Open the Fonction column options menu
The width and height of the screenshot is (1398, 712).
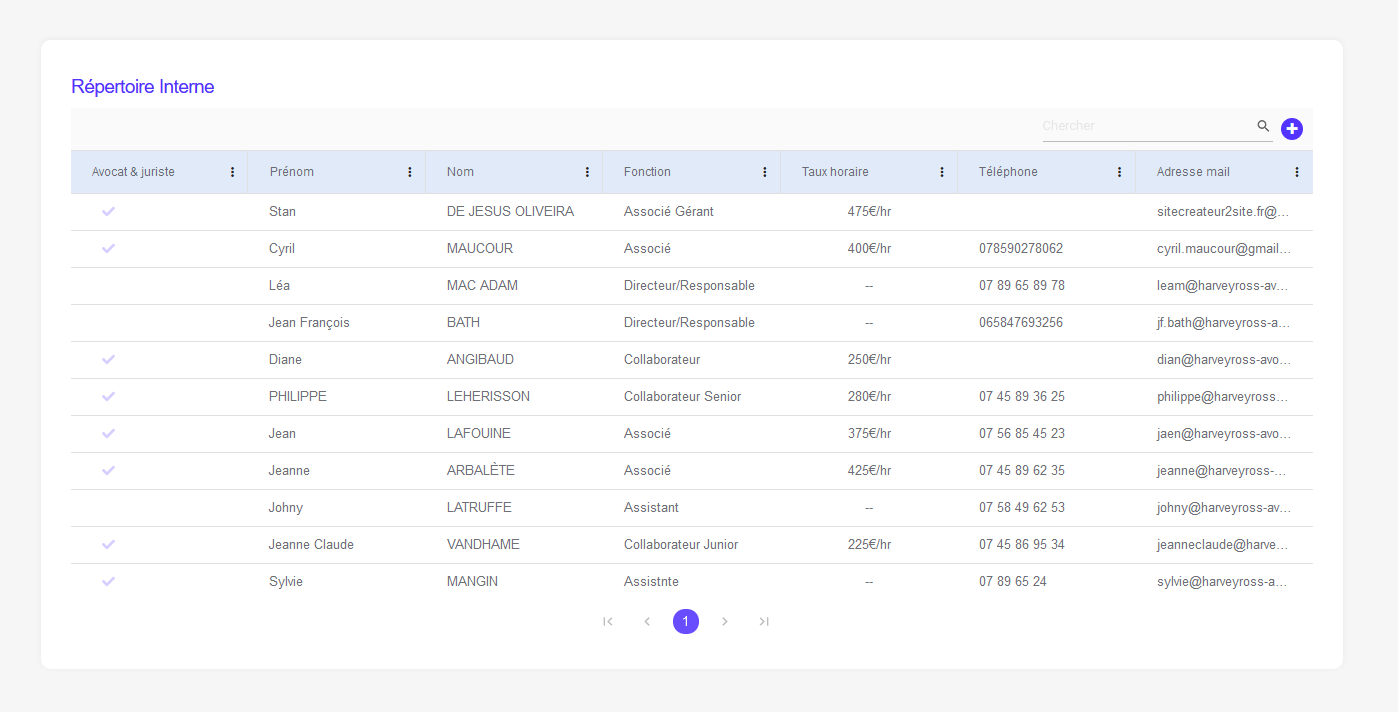(765, 172)
